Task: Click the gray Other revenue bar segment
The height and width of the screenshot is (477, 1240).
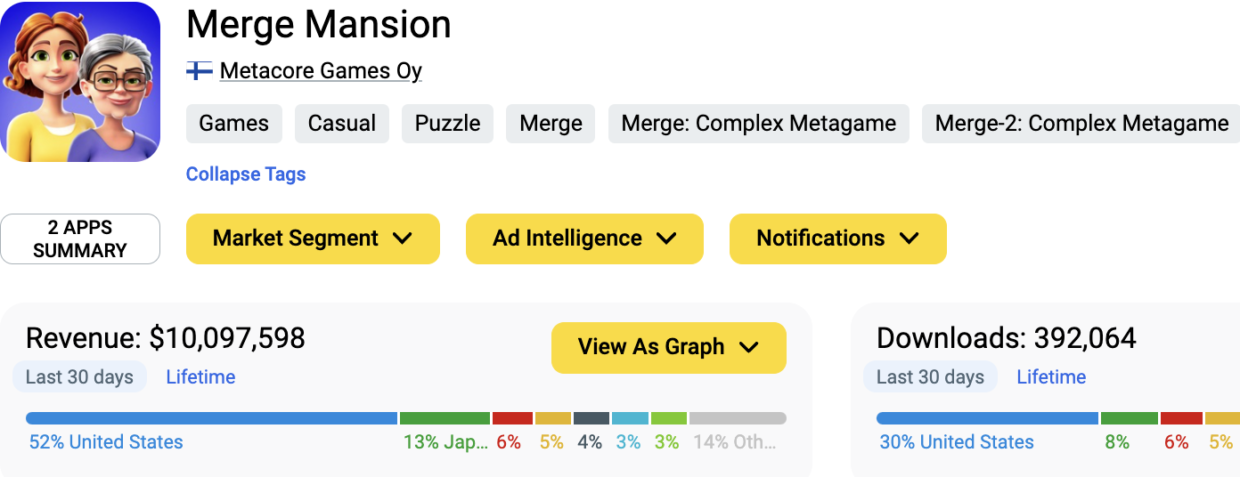Action: [737, 418]
